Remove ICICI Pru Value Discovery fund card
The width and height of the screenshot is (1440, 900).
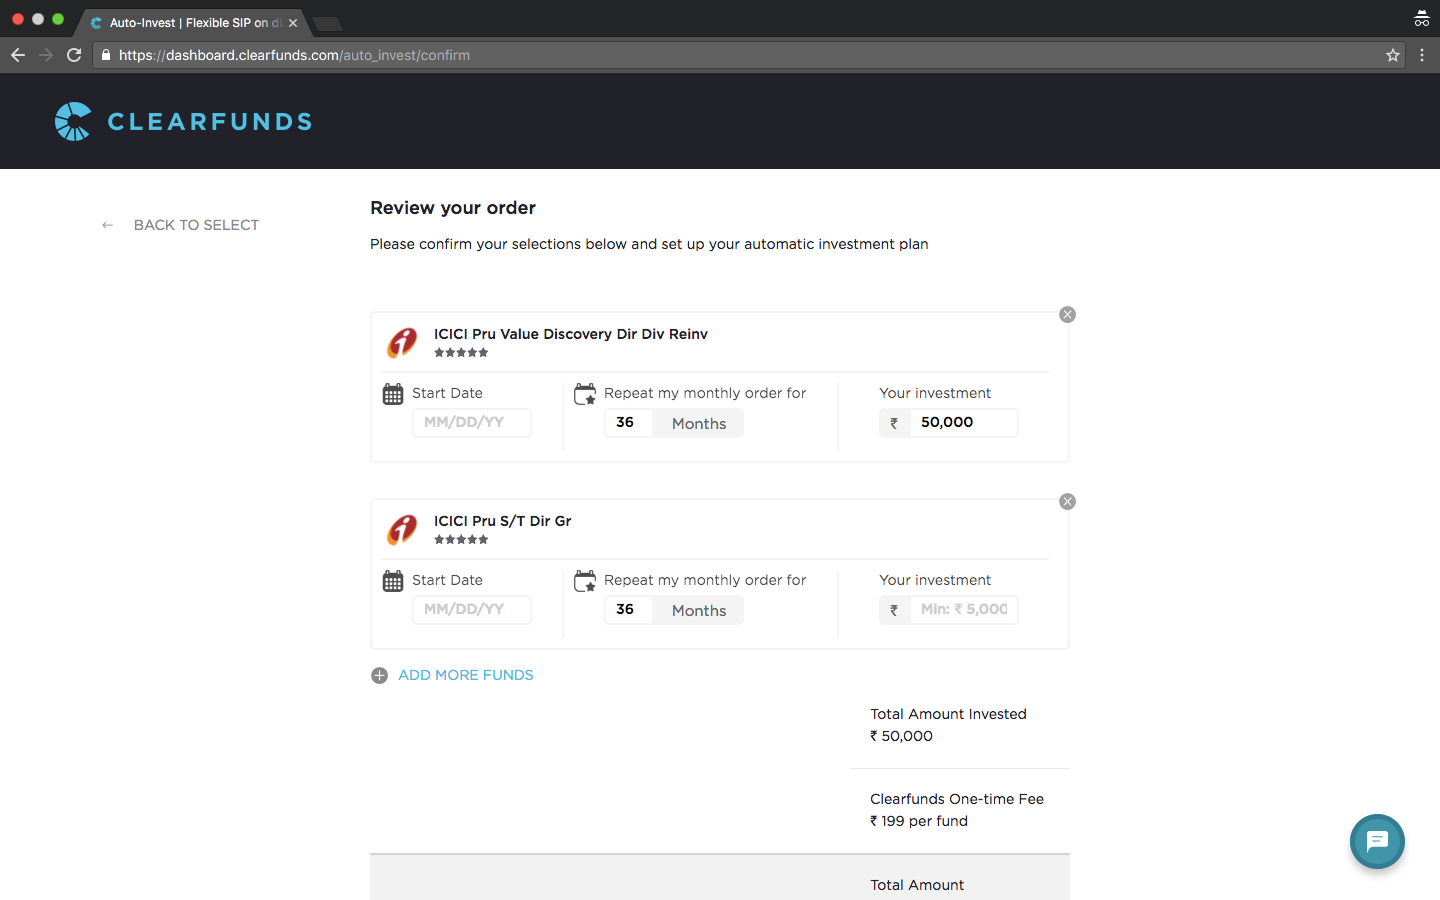point(1067,314)
